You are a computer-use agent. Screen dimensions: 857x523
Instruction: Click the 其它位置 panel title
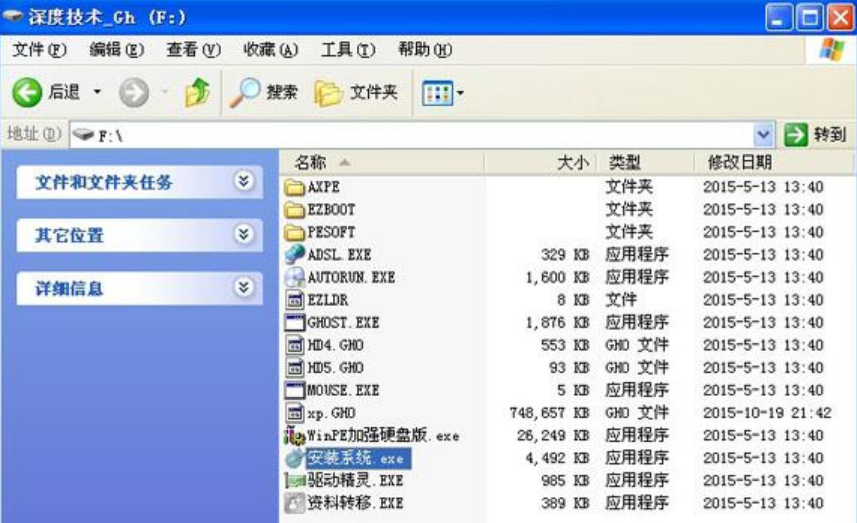coord(69,236)
